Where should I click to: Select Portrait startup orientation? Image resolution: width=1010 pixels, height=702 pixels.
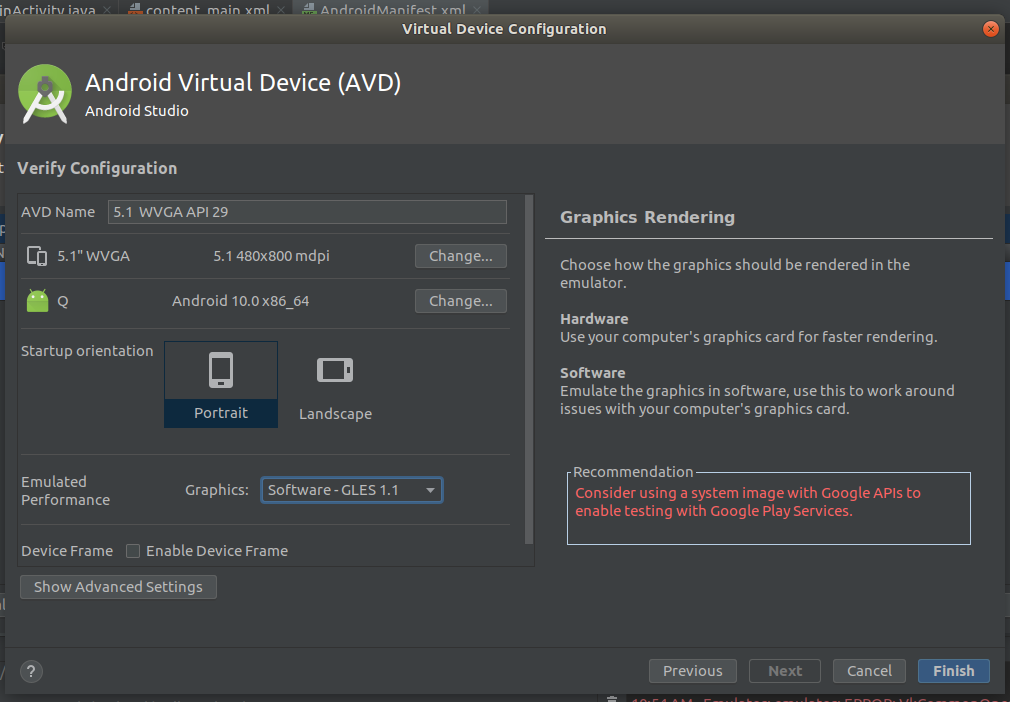(x=221, y=384)
